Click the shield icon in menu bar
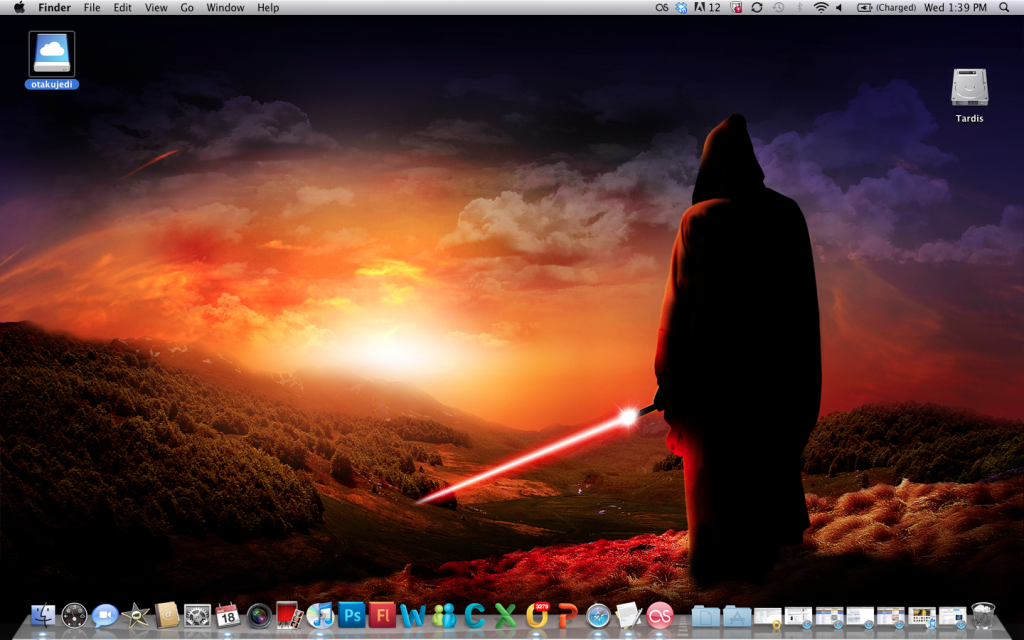 coord(736,7)
